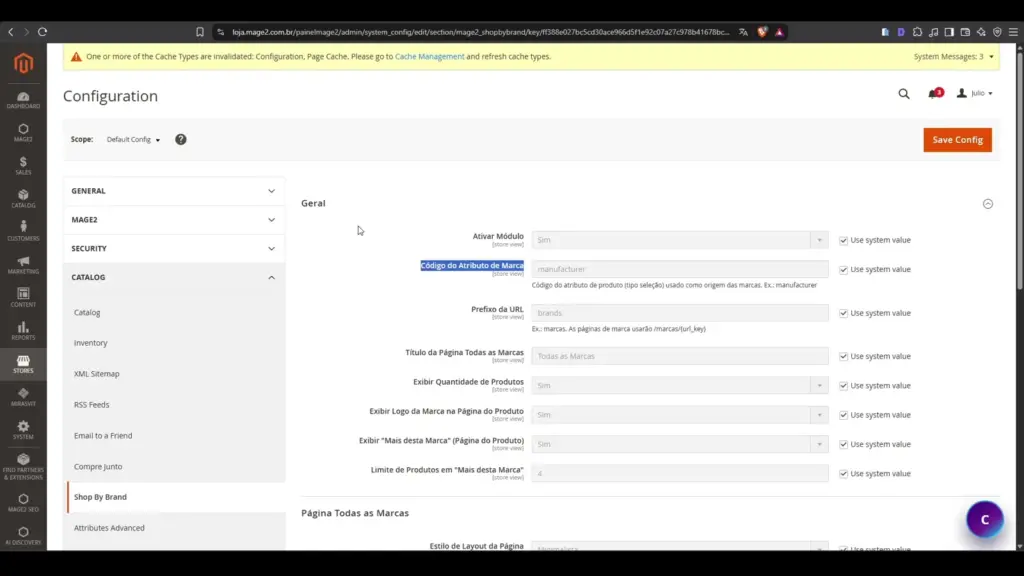Reload the page with browser refresh icon
The image size is (1024, 576).
[42, 32]
